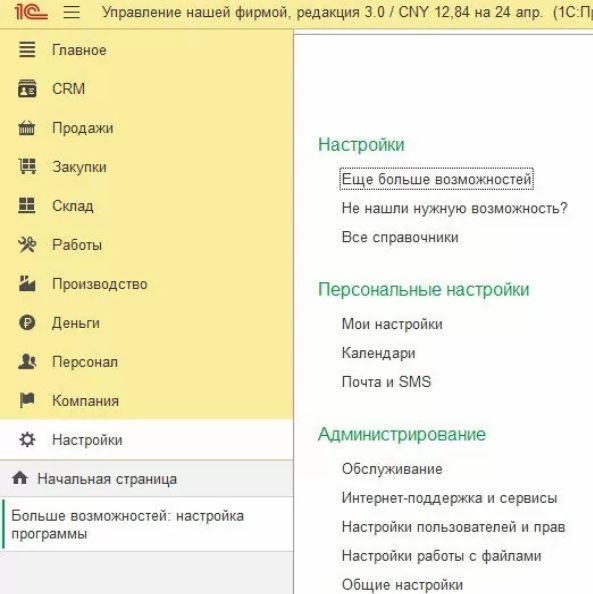Open the Календари link

tap(378, 353)
